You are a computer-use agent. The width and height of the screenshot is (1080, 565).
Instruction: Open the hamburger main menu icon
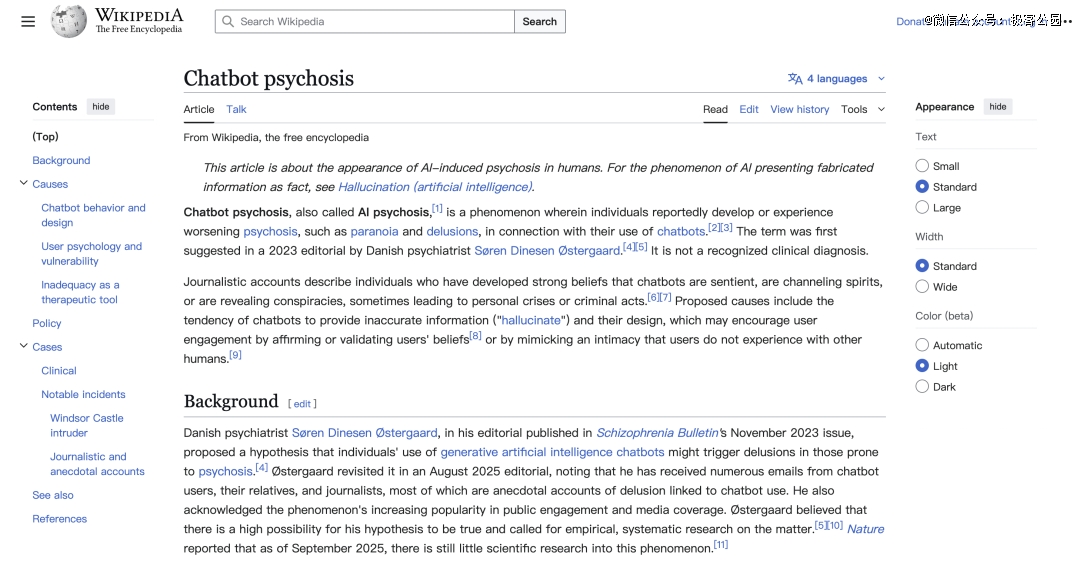[x=28, y=21]
